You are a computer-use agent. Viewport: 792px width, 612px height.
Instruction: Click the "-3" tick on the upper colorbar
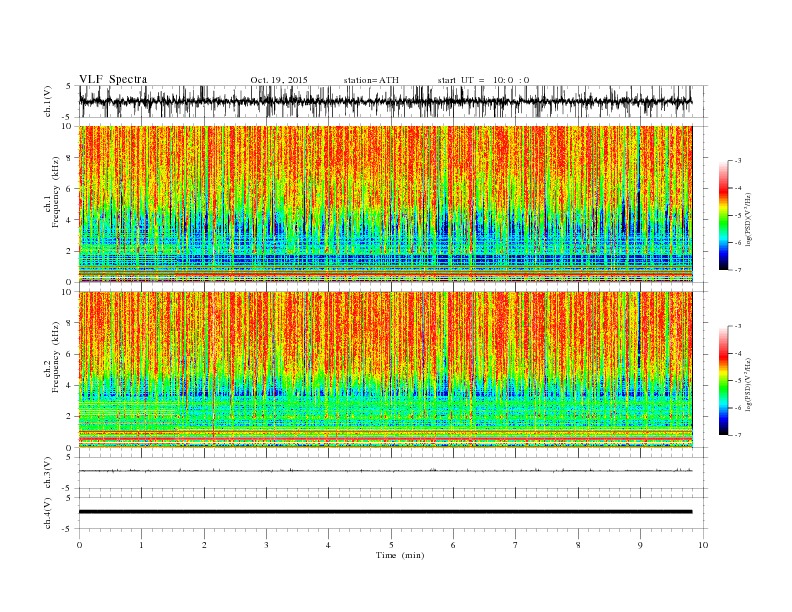[x=738, y=161]
